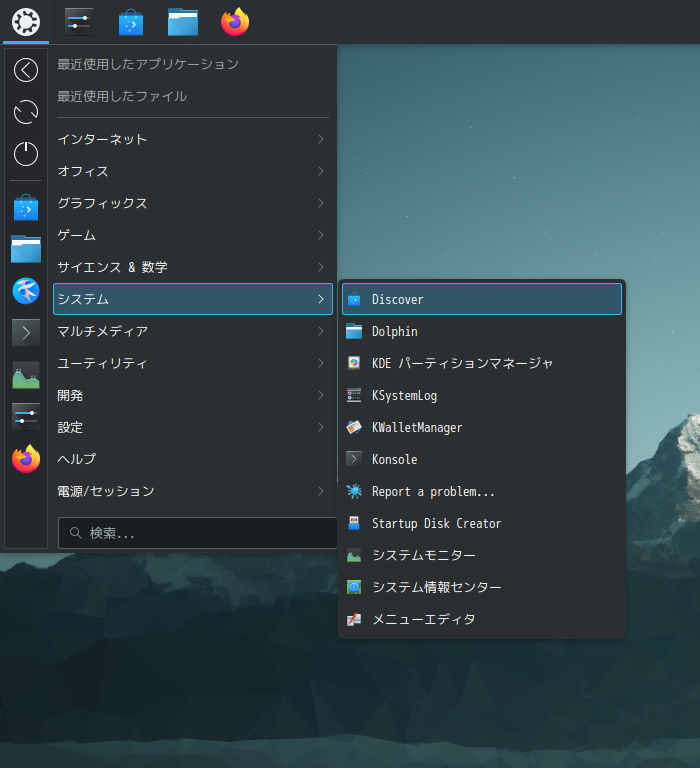700x768 pixels.
Task: Click システム情報センター icon
Action: pos(354,587)
